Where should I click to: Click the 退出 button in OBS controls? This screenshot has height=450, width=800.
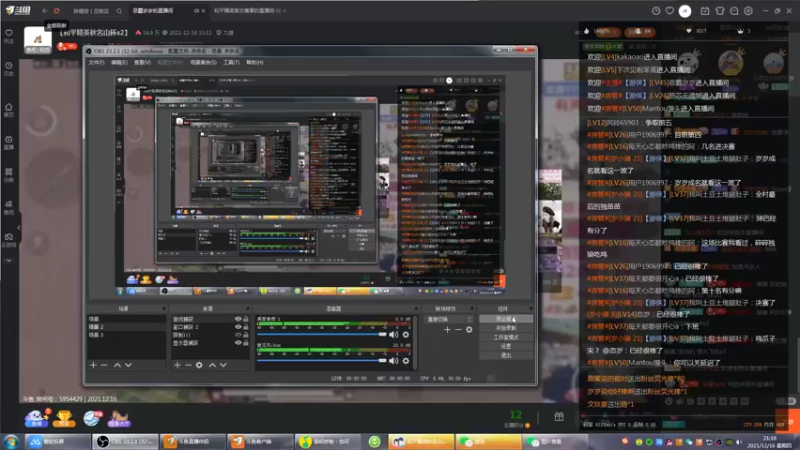coord(506,355)
